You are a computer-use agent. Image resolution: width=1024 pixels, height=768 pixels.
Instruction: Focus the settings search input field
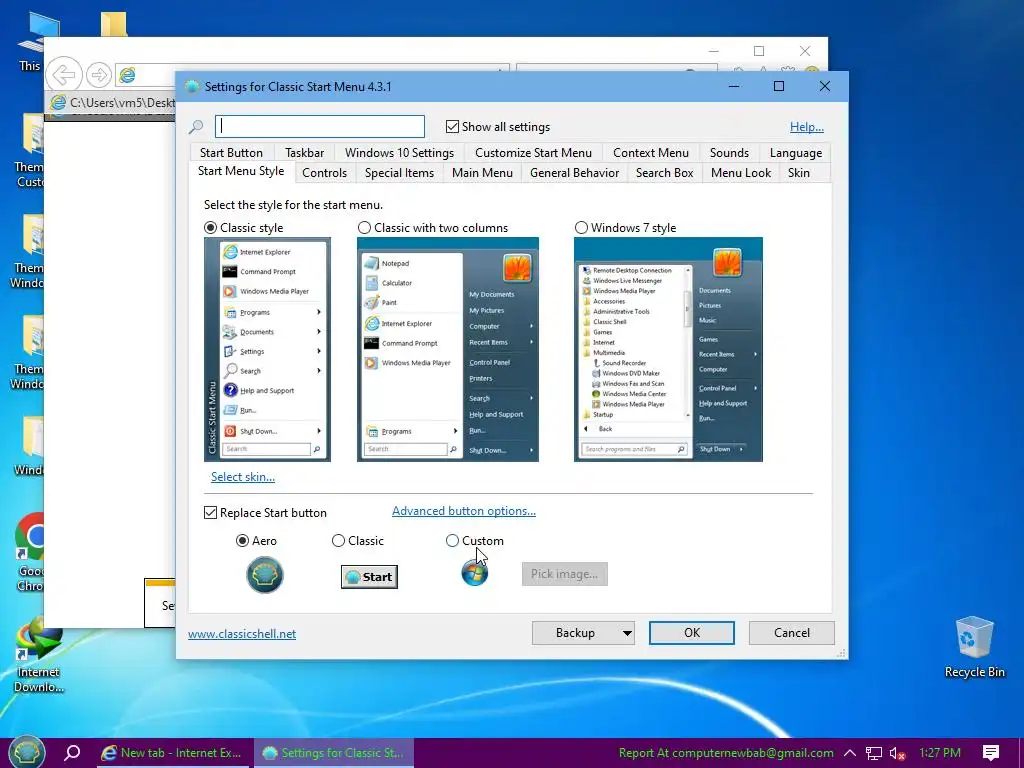coord(320,127)
